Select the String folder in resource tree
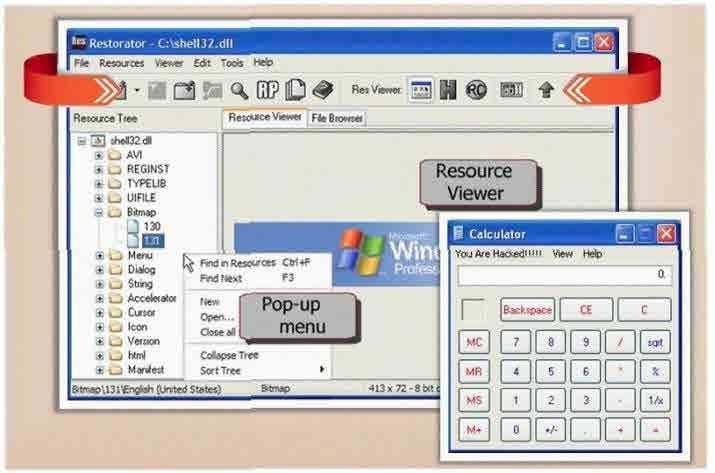 click(140, 284)
